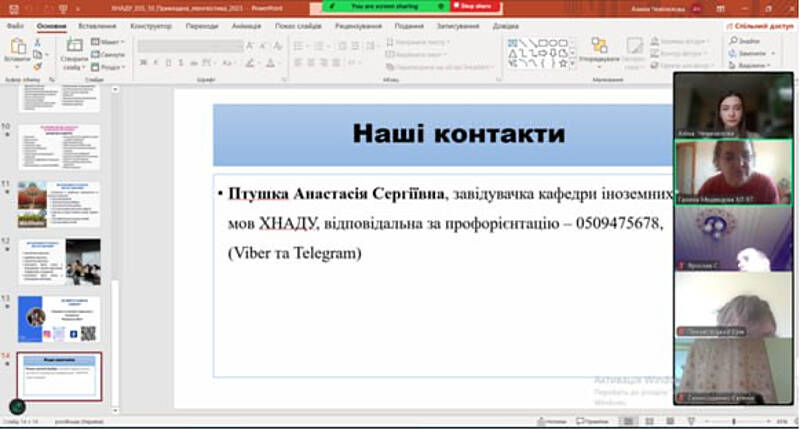The image size is (800, 430).
Task: Click the Cut scissors icon
Action: tap(37, 43)
